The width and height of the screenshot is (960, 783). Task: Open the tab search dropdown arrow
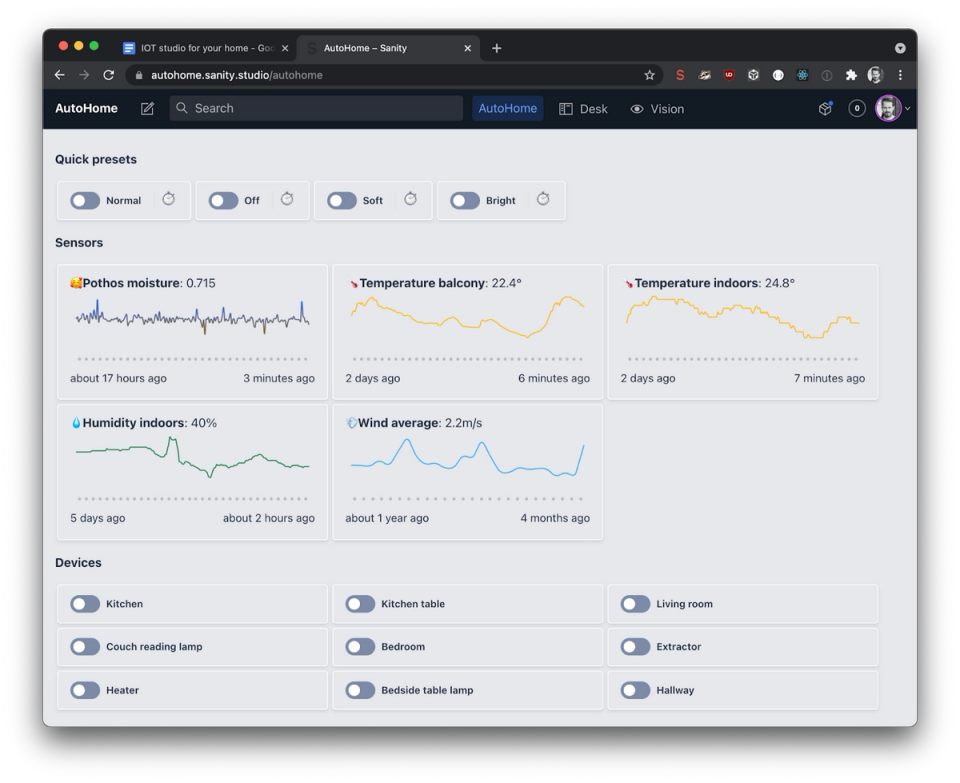(x=900, y=48)
